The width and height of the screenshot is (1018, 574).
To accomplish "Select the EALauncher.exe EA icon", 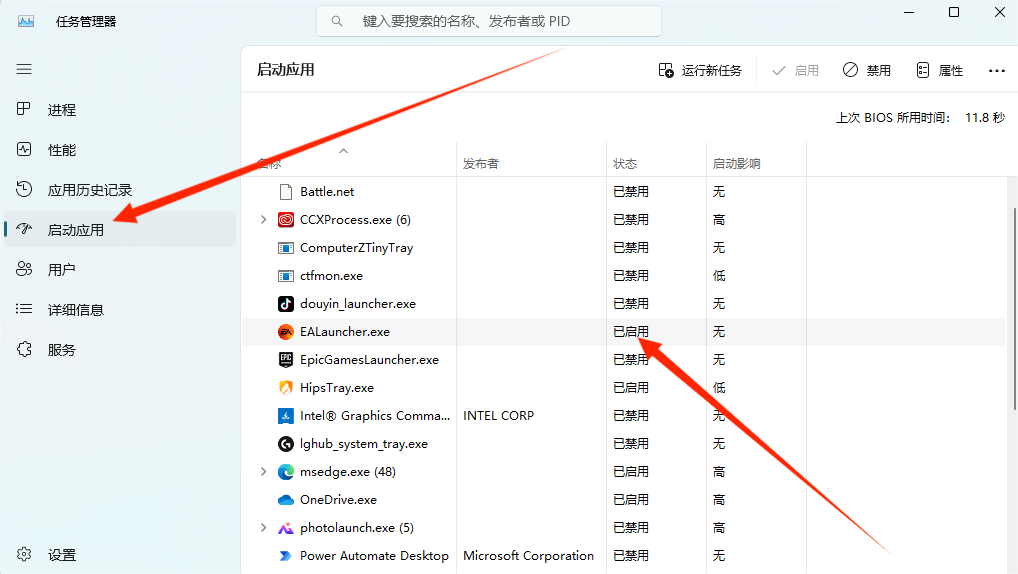I will (x=286, y=332).
